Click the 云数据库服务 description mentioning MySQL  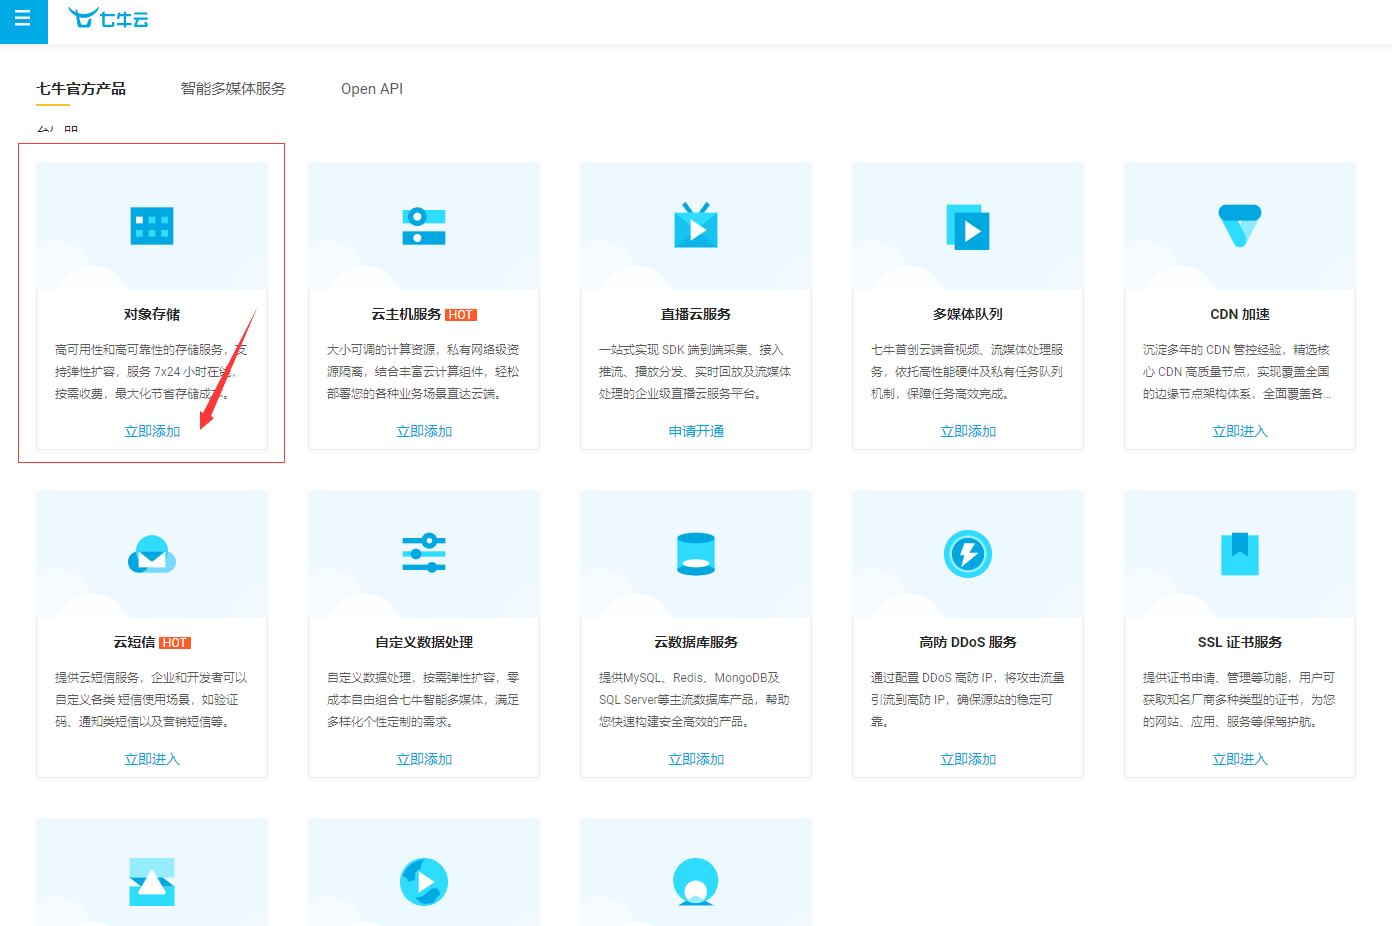(696, 700)
